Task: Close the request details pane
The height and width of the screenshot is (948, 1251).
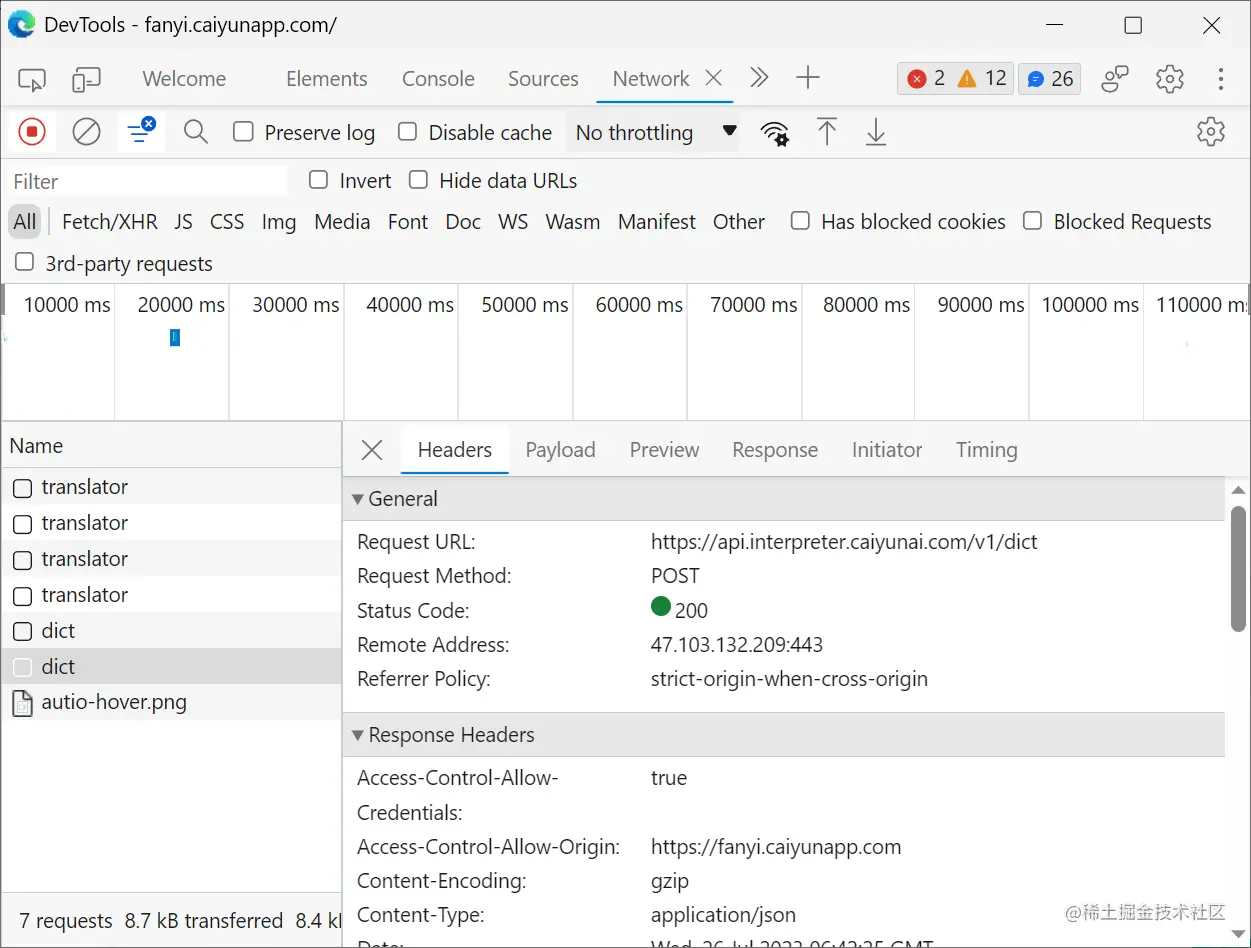Action: tap(372, 450)
